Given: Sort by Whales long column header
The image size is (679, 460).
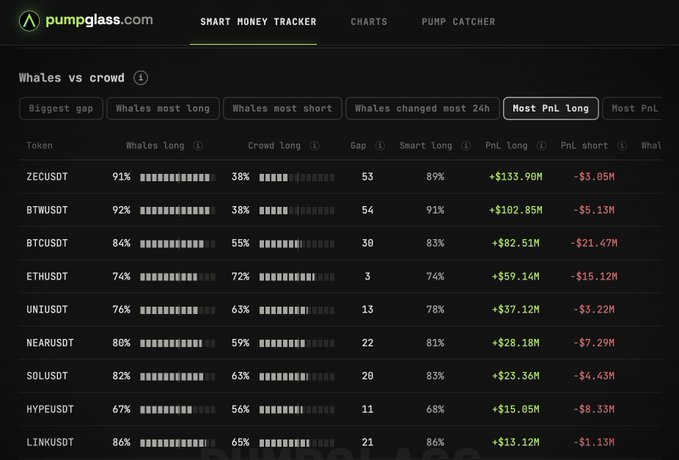Looking at the screenshot, I should coord(155,146).
